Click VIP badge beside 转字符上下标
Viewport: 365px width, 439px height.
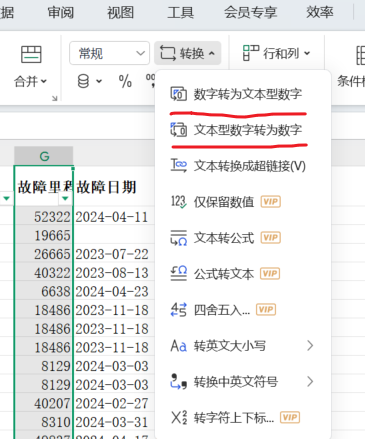tap(290, 417)
